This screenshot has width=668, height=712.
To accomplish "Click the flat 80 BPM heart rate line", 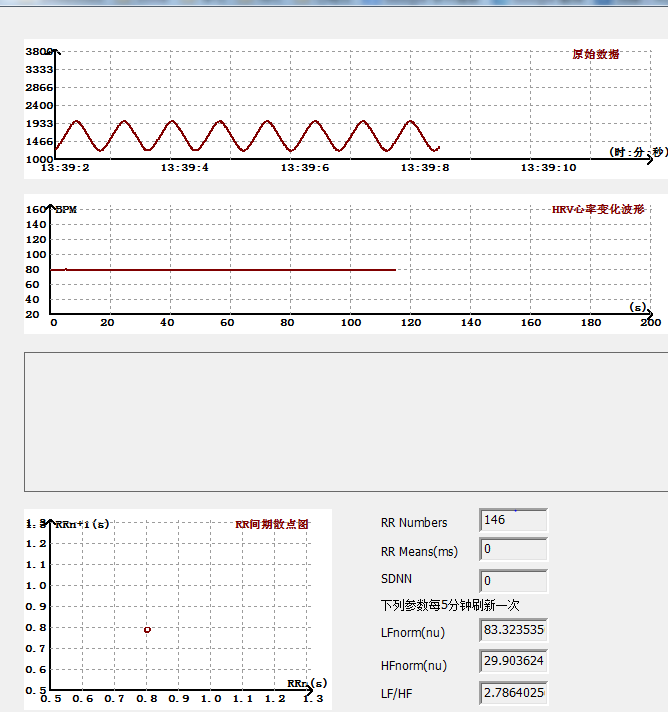I will point(223,270).
